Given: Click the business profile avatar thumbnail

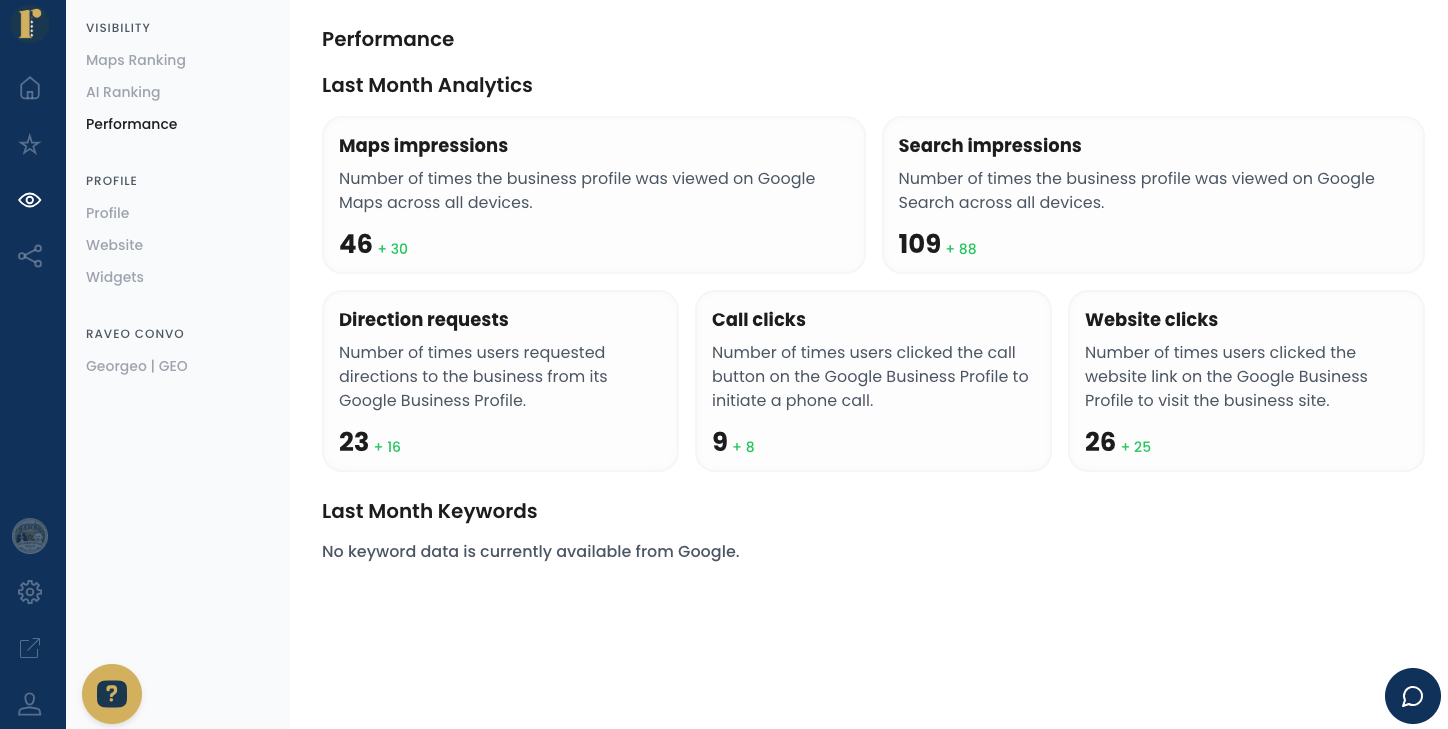Looking at the screenshot, I should point(30,536).
